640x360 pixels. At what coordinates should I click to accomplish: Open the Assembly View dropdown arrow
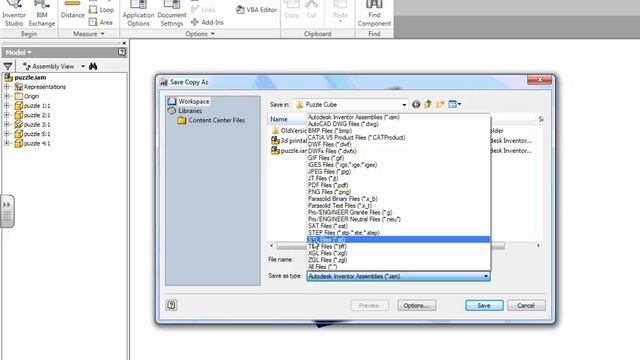(83, 66)
